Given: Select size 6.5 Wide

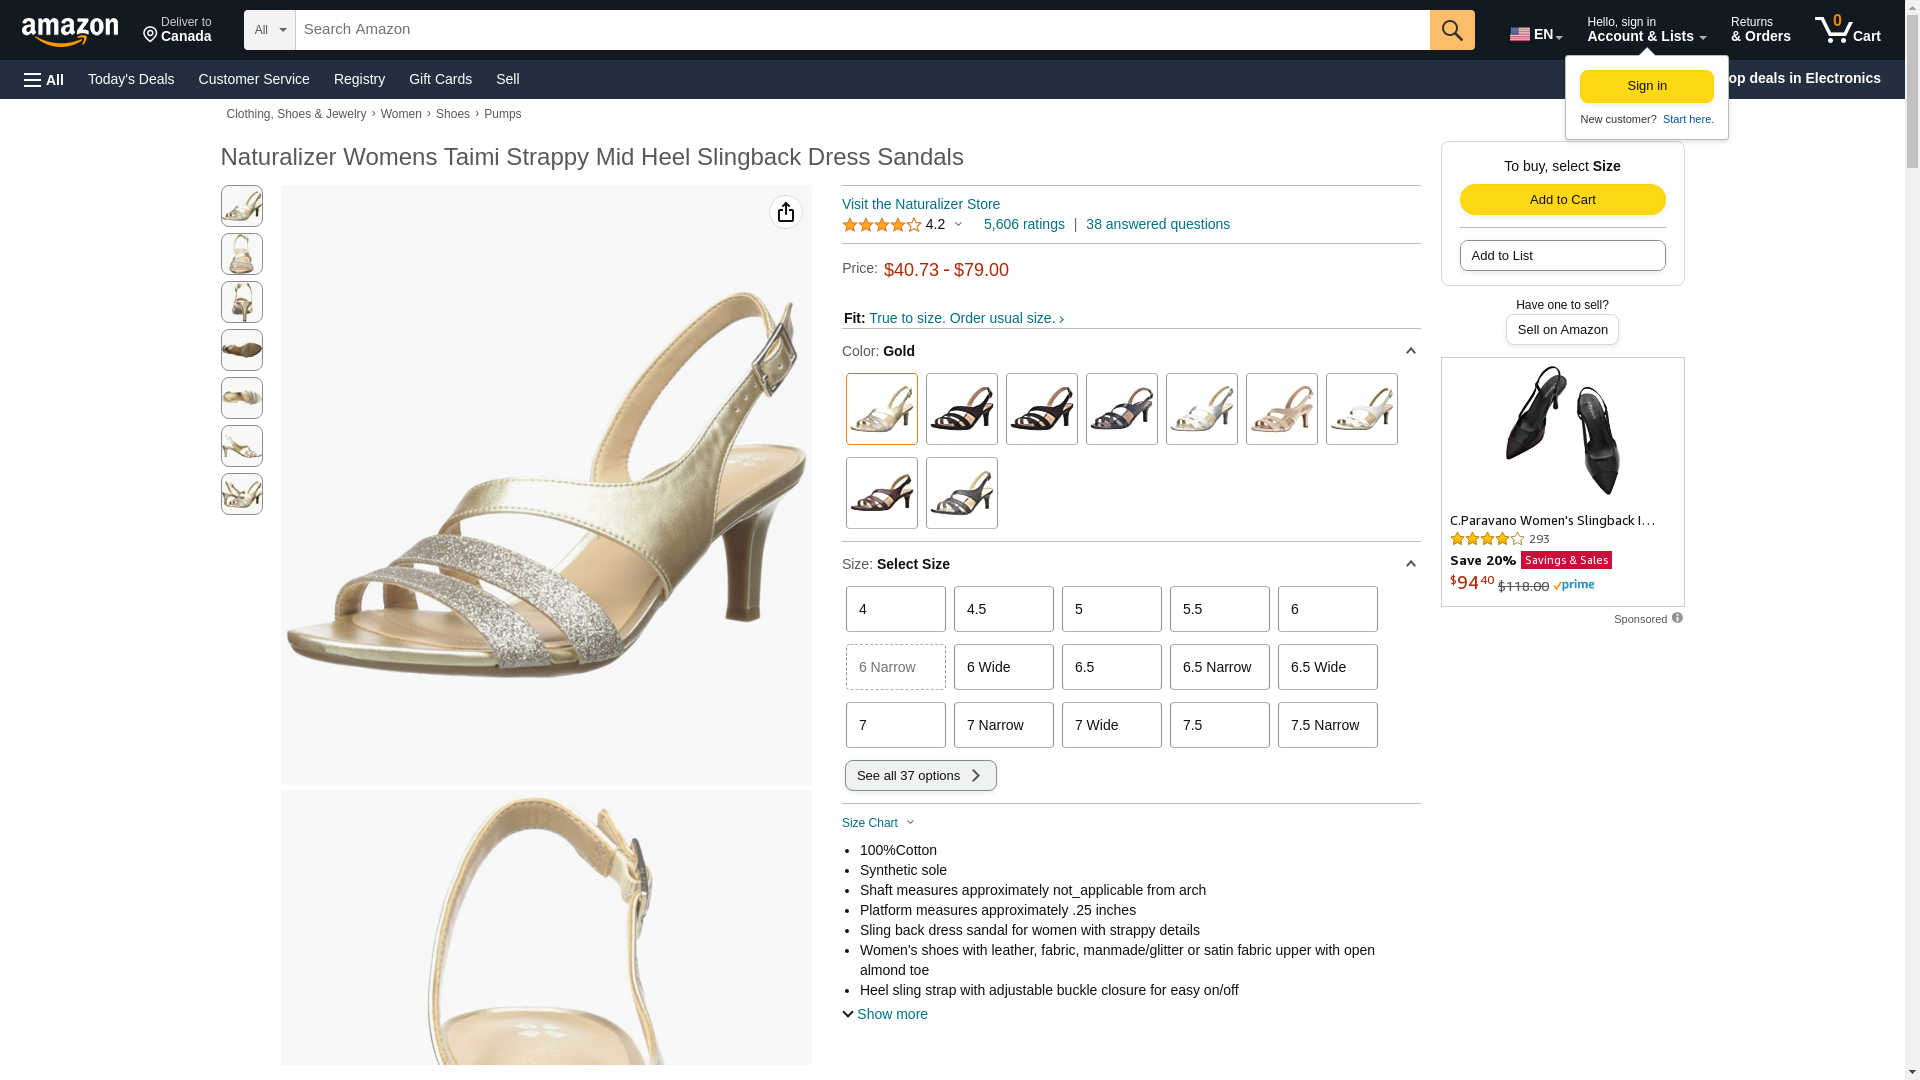Looking at the screenshot, I should (1327, 667).
